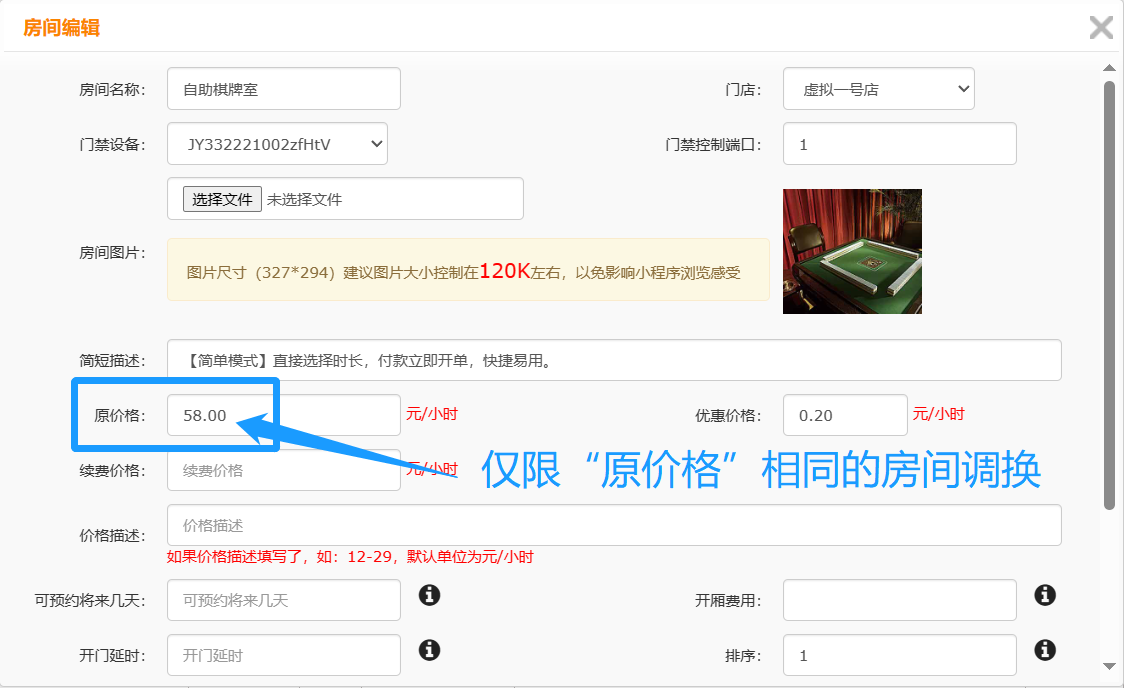The height and width of the screenshot is (688, 1124).
Task: Open the 门禁设备 dropdown
Action: 277,144
